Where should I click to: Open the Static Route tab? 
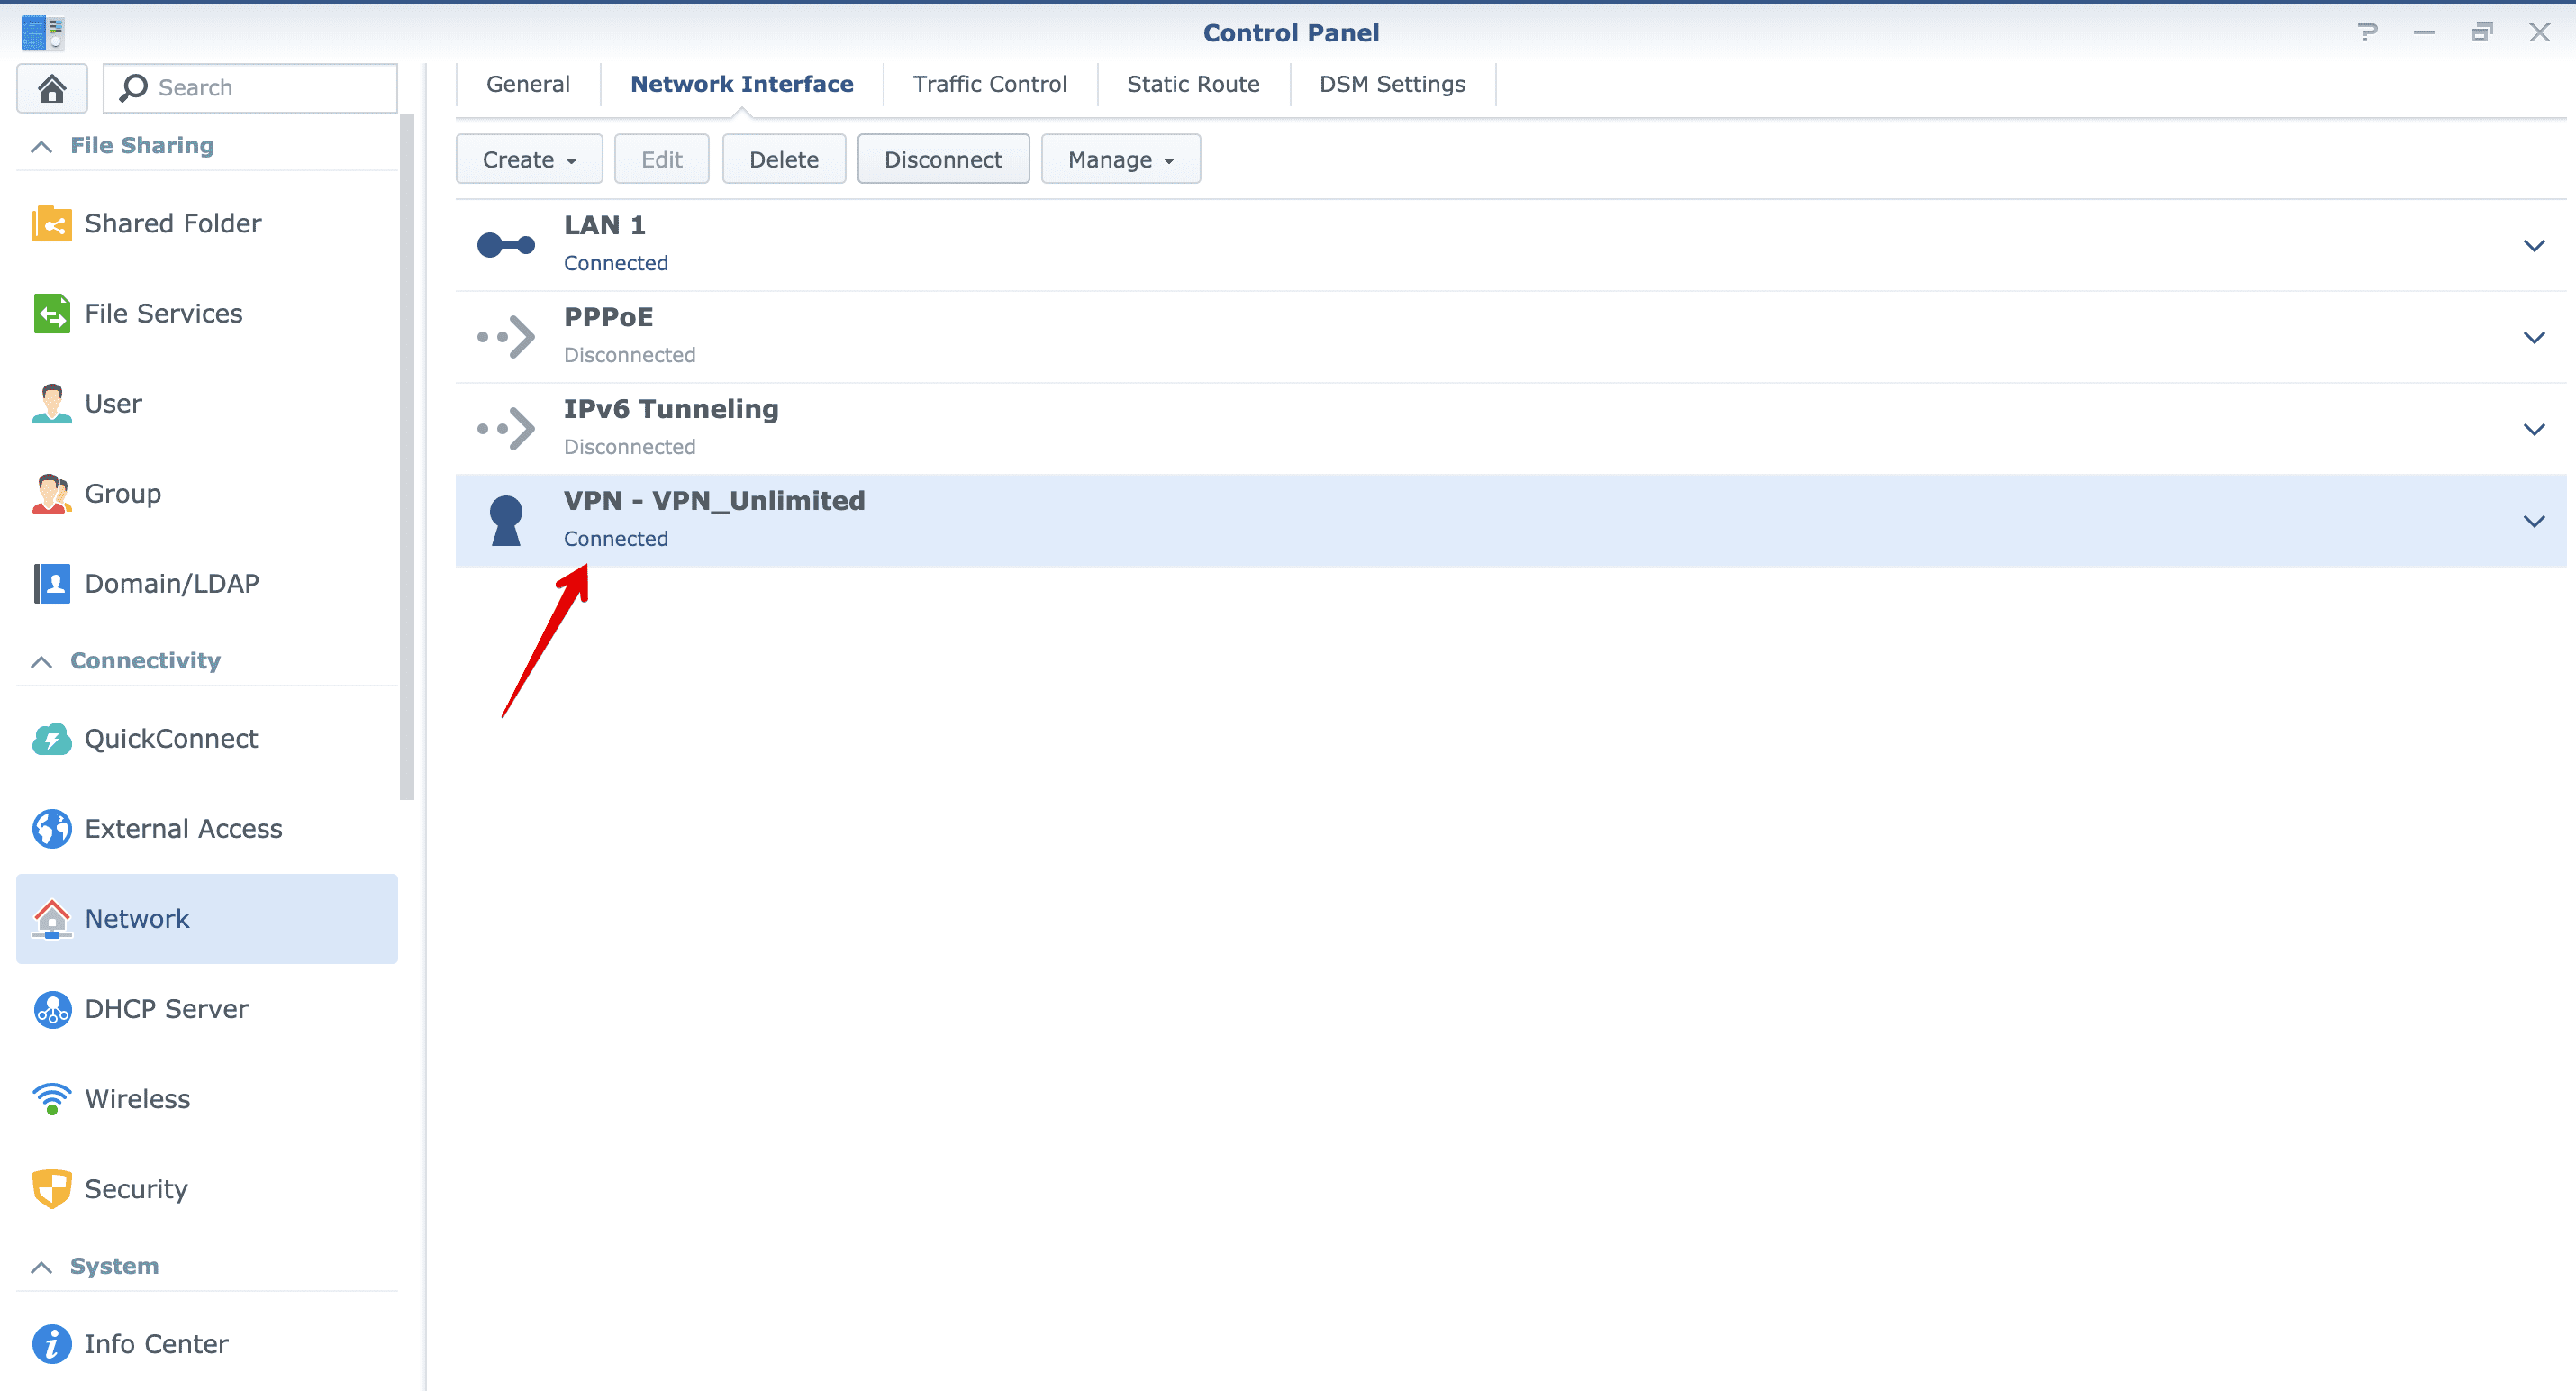1193,84
